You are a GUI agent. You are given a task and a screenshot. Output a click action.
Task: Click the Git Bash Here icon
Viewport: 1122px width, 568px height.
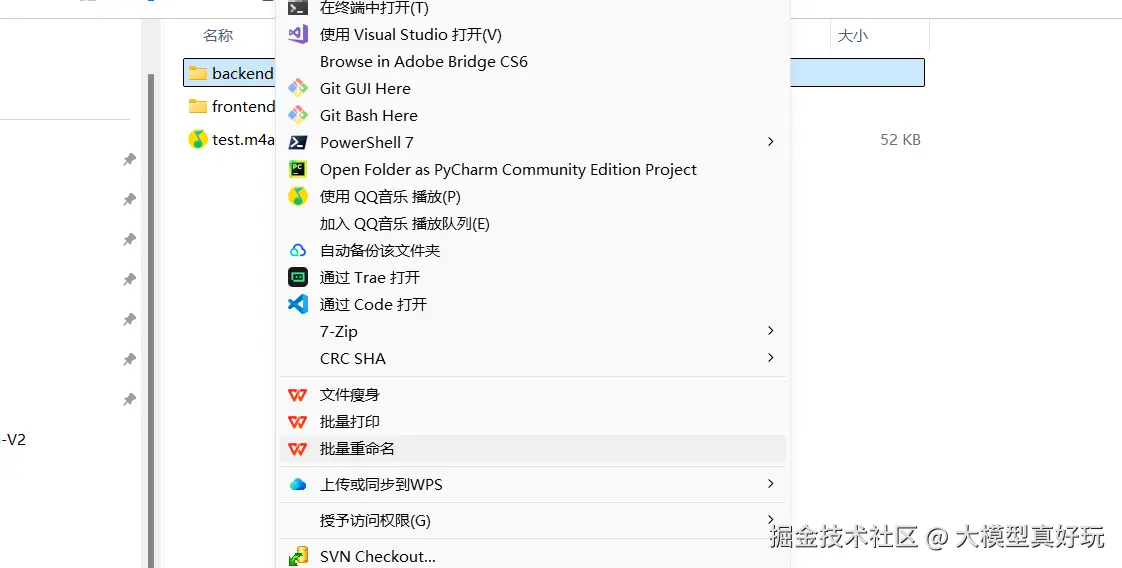(x=298, y=115)
